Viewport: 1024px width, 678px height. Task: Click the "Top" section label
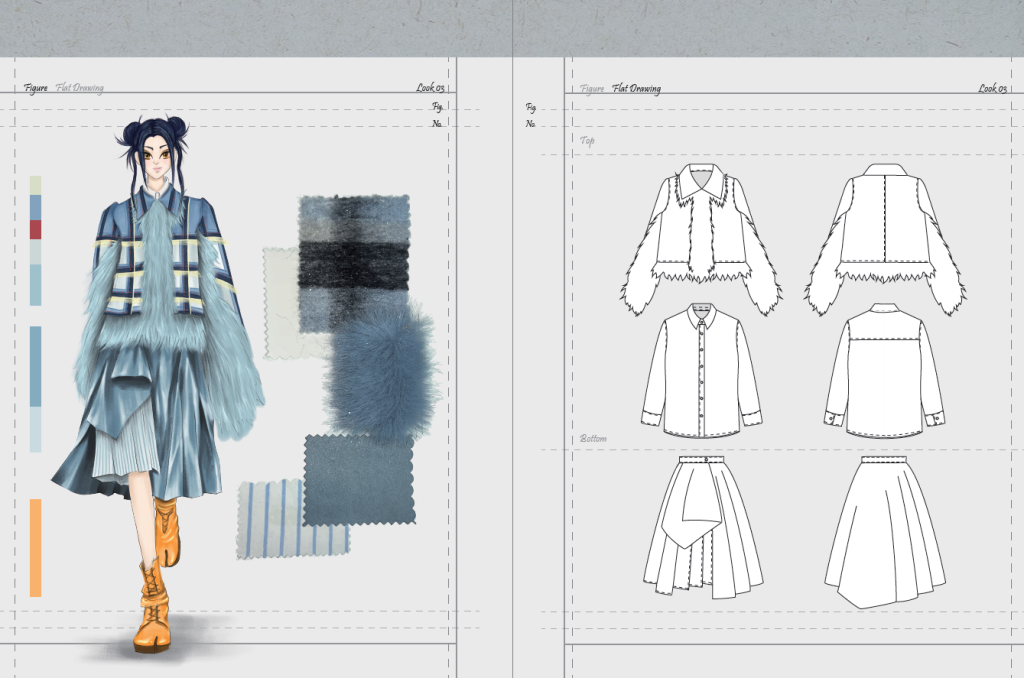(x=588, y=141)
